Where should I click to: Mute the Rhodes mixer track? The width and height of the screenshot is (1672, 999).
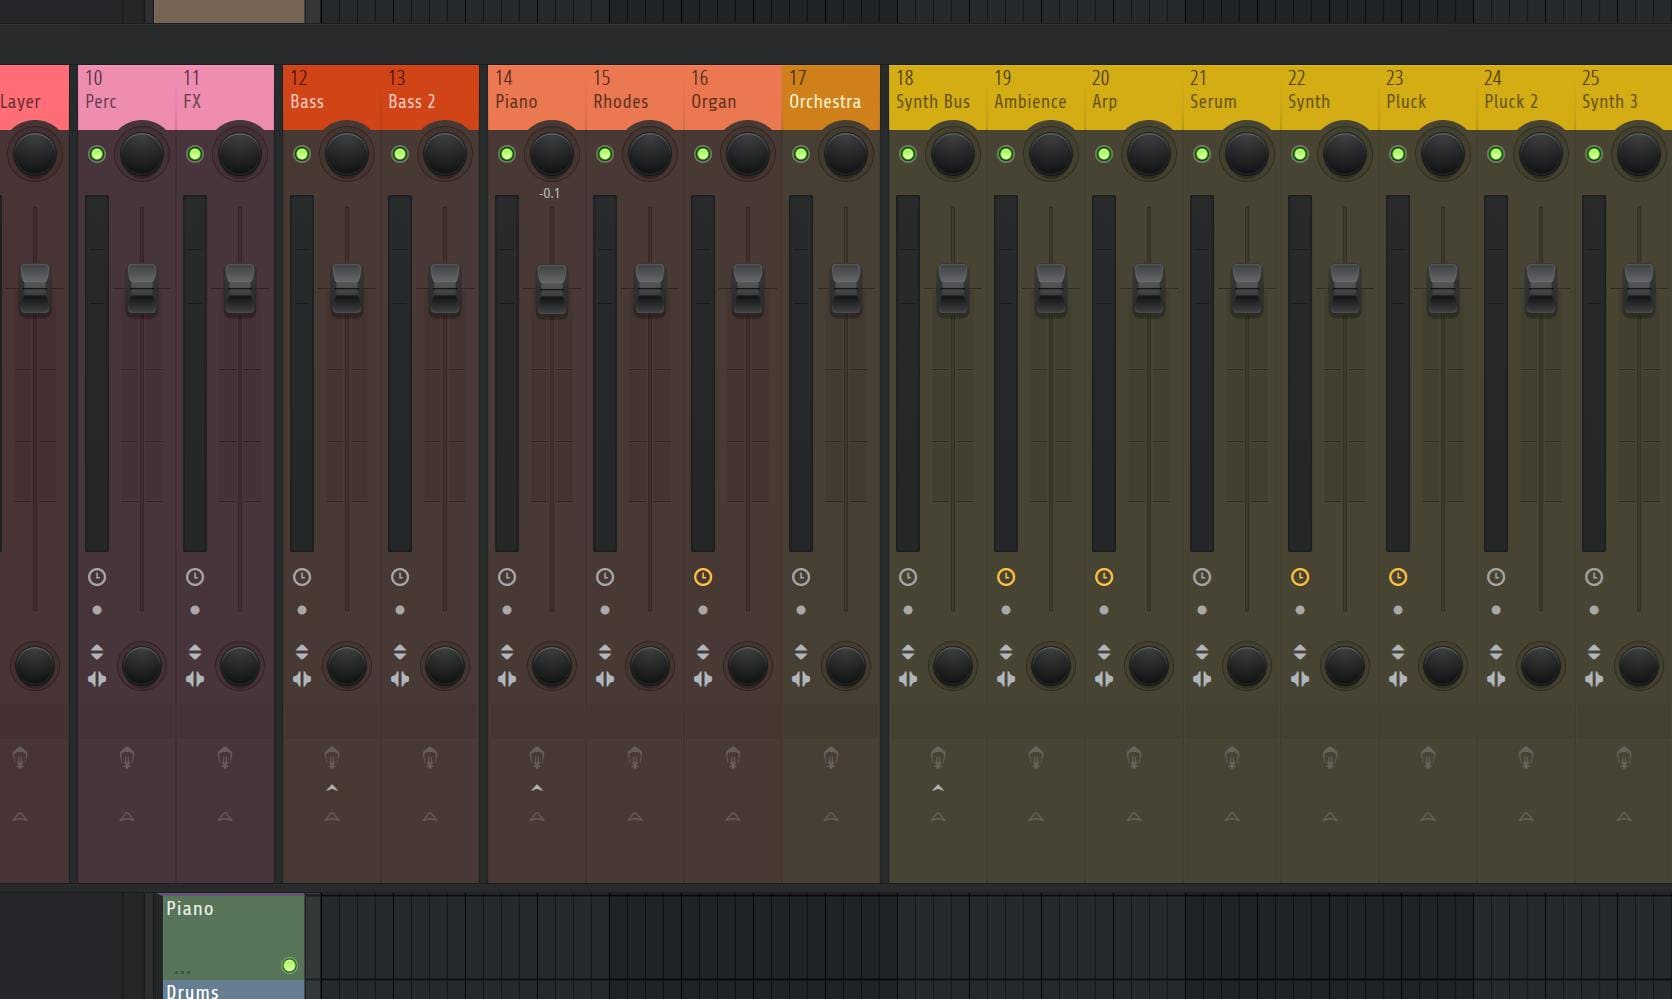tap(605, 154)
